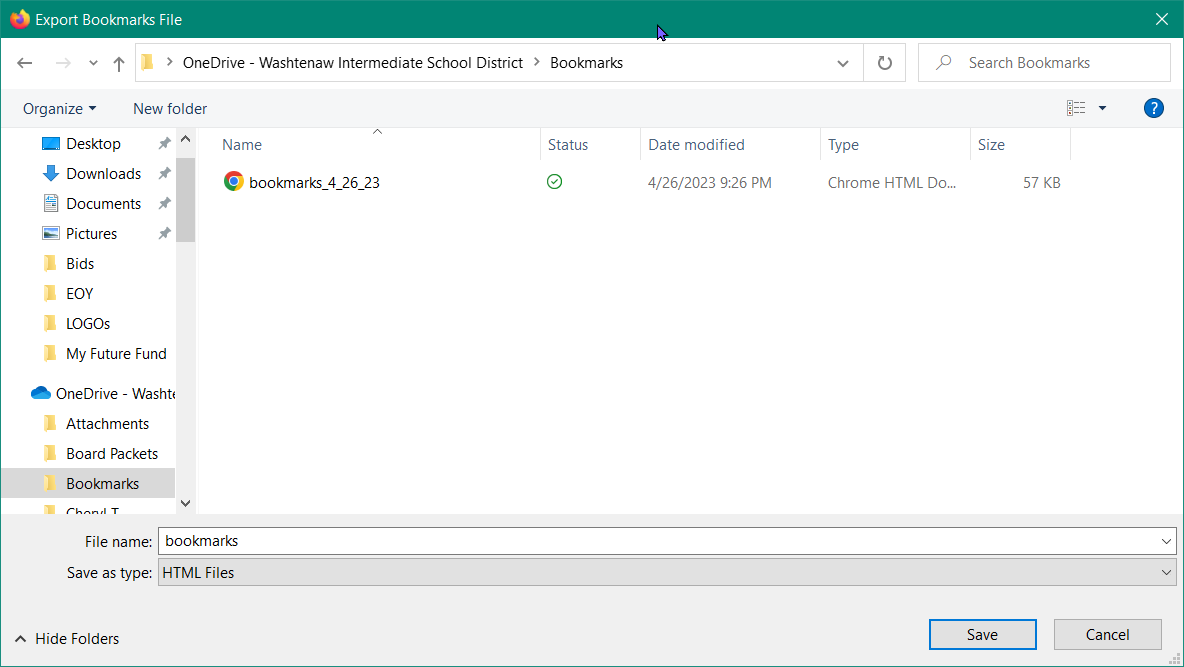
Task: Click the folder icon in the address bar
Action: tap(148, 62)
